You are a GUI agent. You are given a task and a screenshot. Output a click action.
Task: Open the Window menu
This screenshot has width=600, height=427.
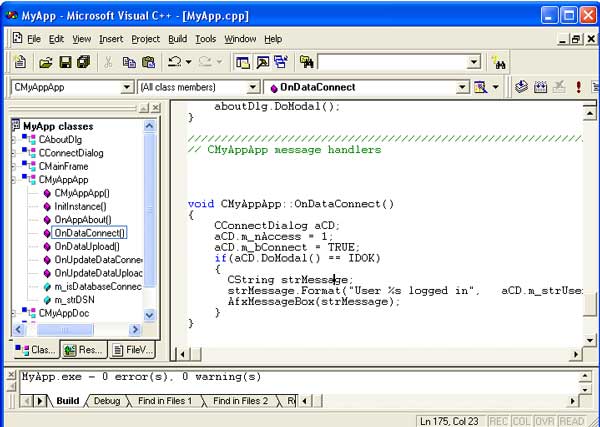coord(240,39)
